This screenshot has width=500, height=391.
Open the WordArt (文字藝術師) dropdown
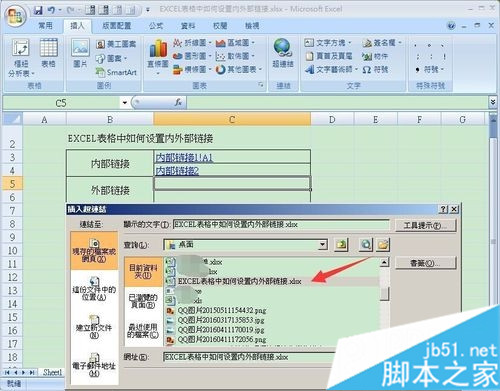click(x=332, y=70)
